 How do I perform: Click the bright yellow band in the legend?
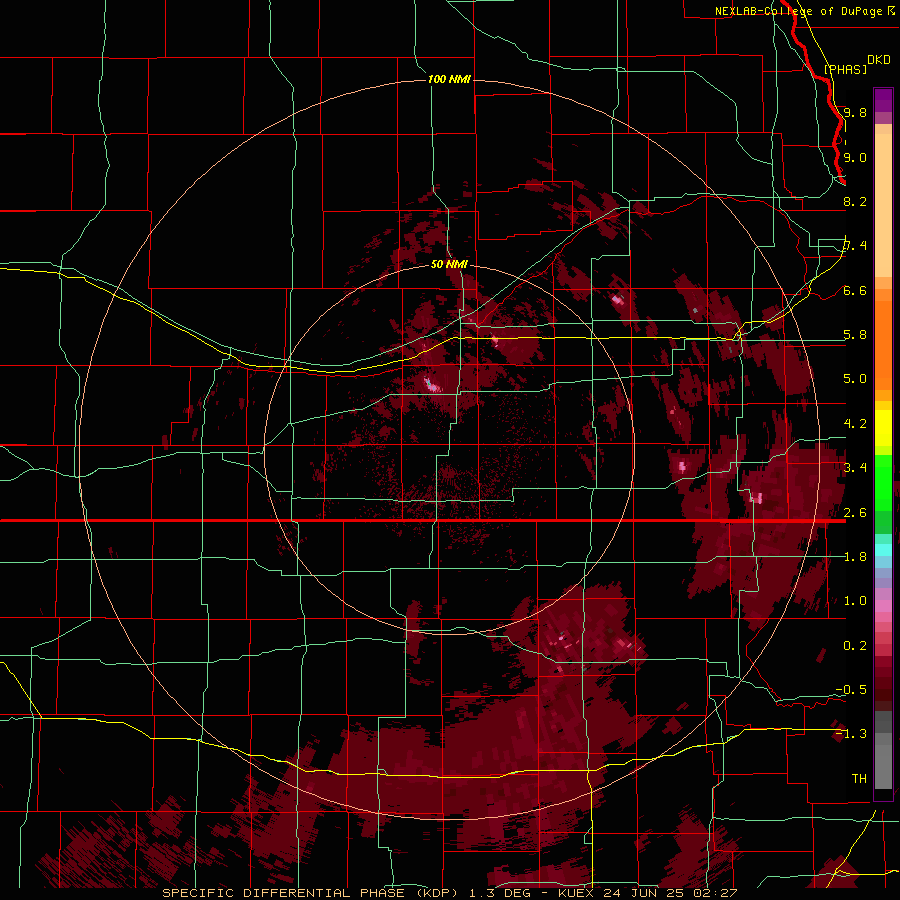click(x=883, y=428)
